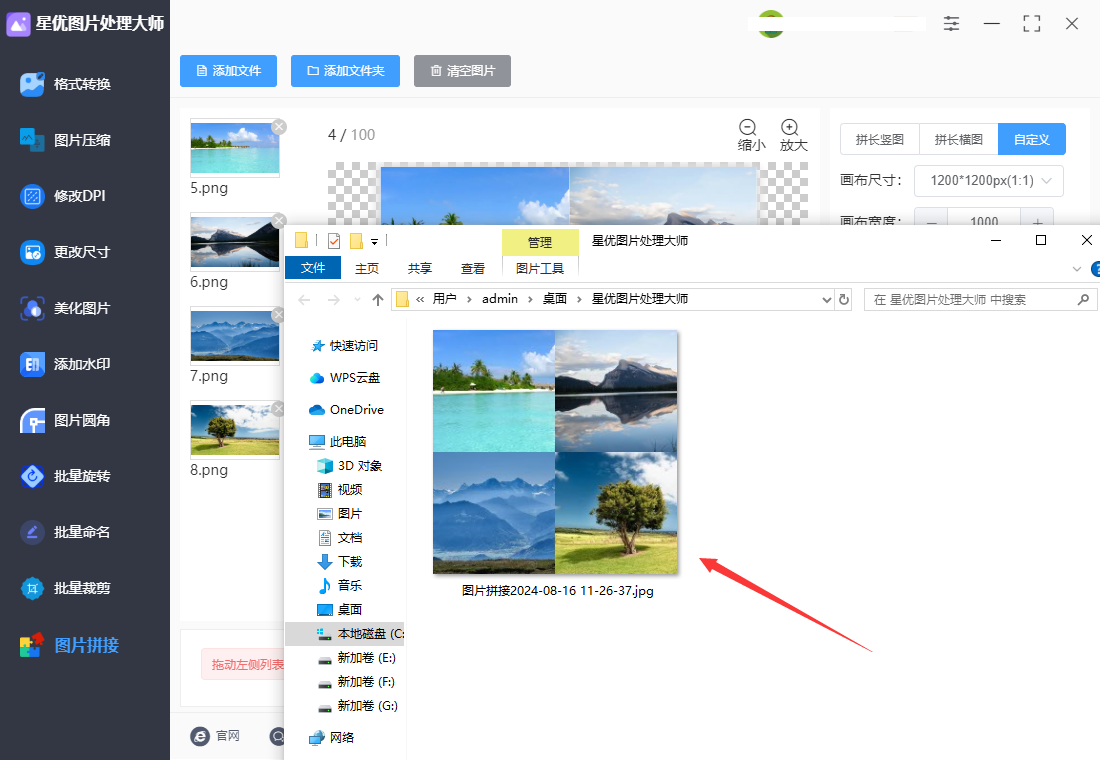Toggle fullscreen icon in app title bar
This screenshot has height=760, width=1100.
1031,23
